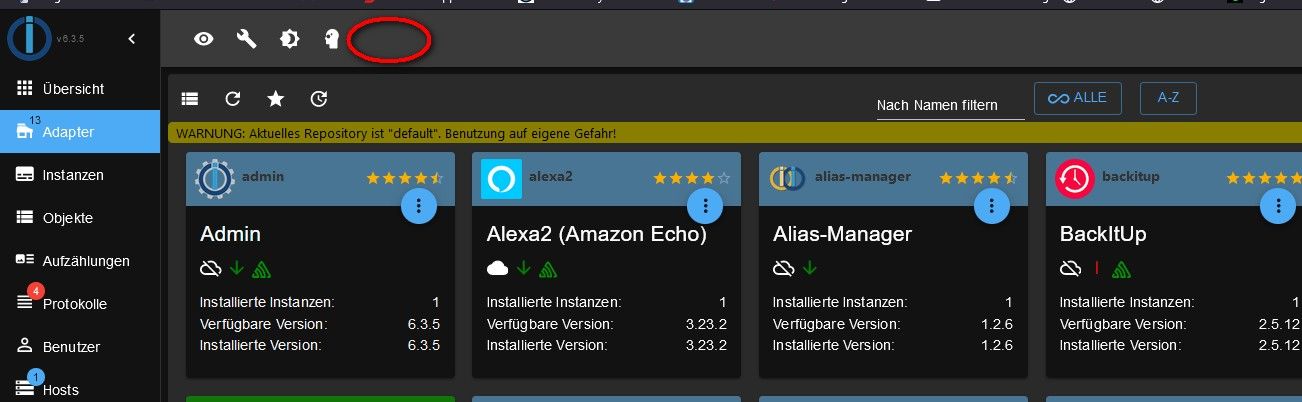Open the Alias-Manager card three-dot menu

click(992, 206)
